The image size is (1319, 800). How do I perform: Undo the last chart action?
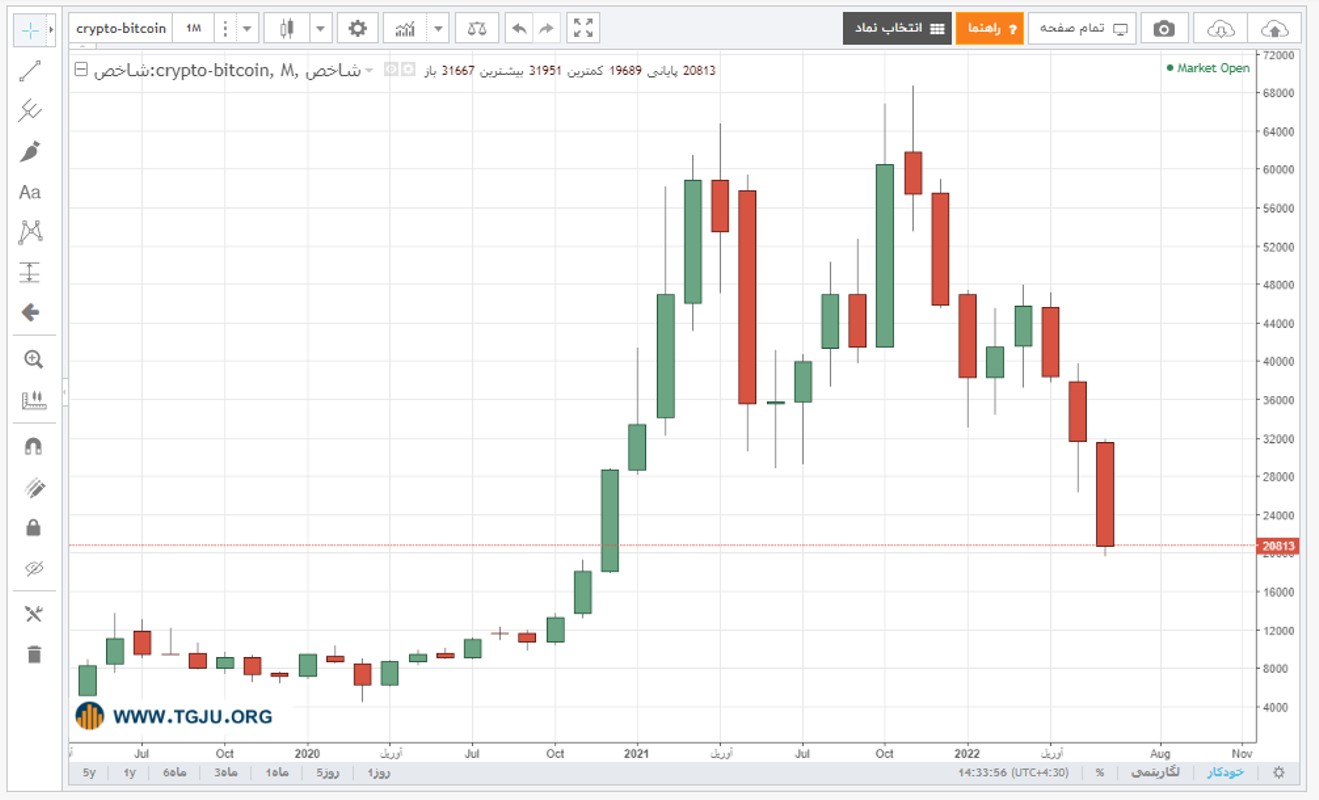click(x=518, y=28)
